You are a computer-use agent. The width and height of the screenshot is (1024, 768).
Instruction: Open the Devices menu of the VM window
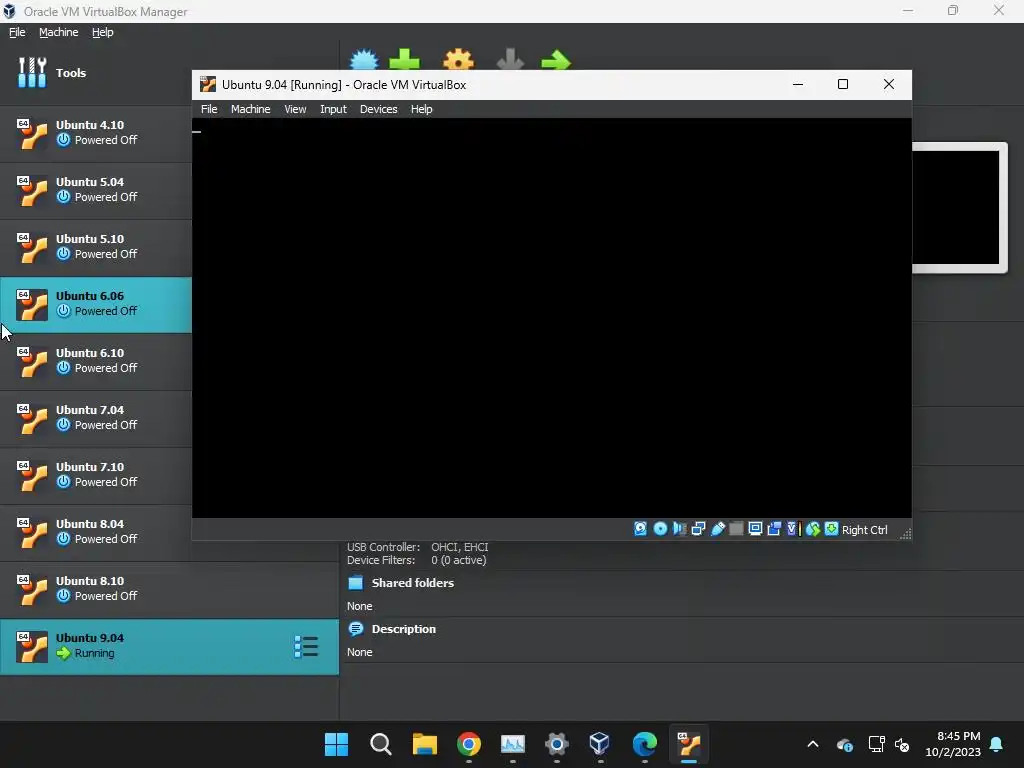[378, 109]
